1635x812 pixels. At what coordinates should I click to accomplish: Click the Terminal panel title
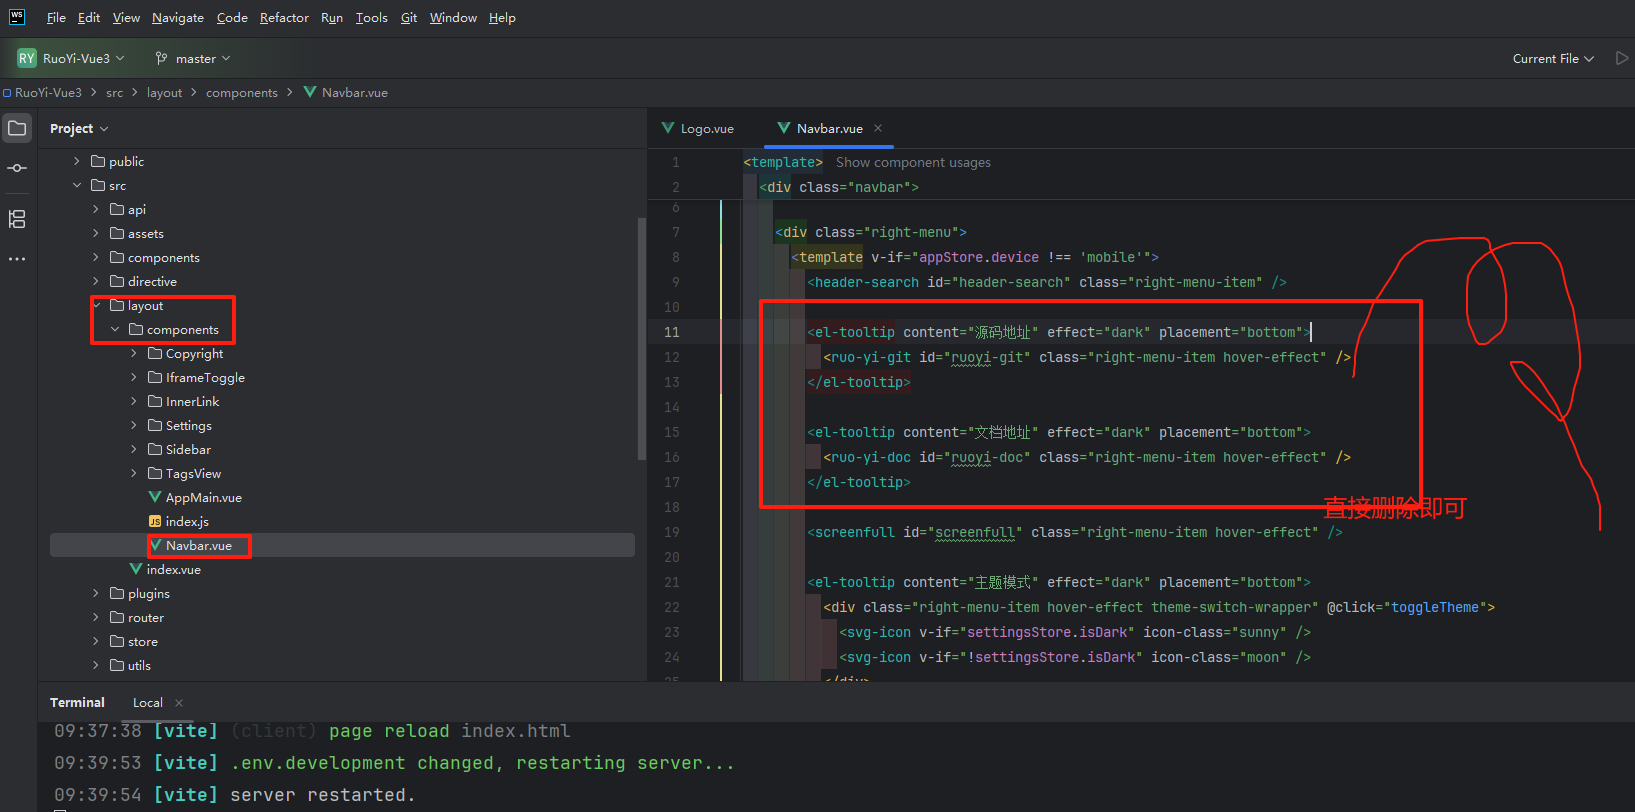(x=77, y=703)
